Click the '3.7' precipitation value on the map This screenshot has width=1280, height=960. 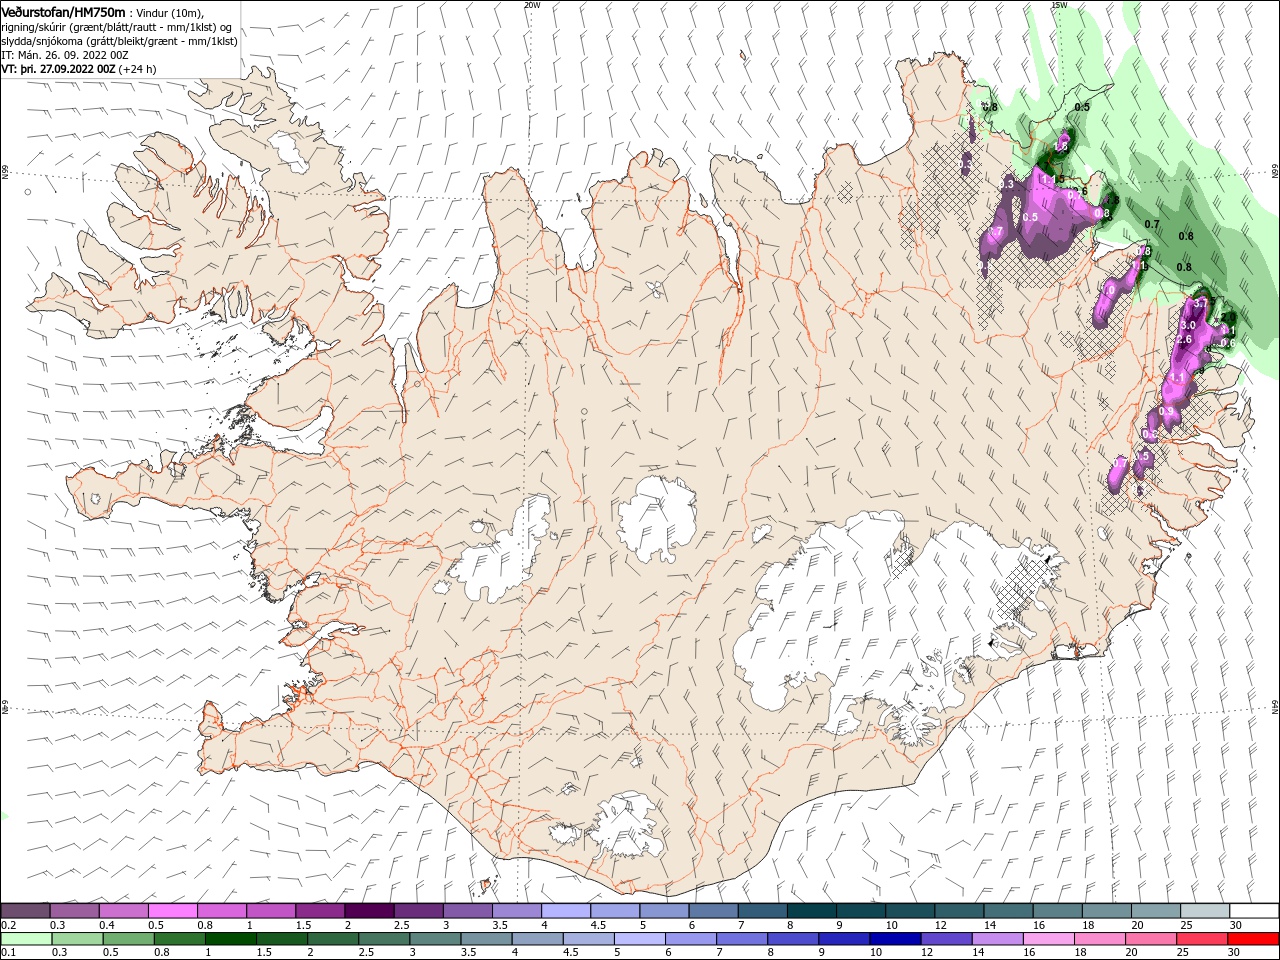1201,304
